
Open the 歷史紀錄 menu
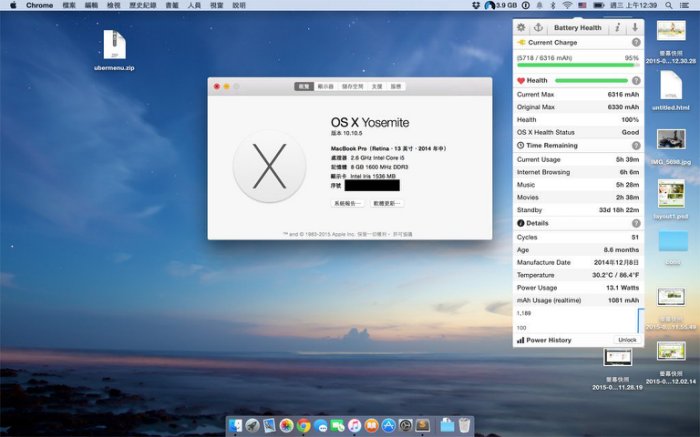pos(143,5)
